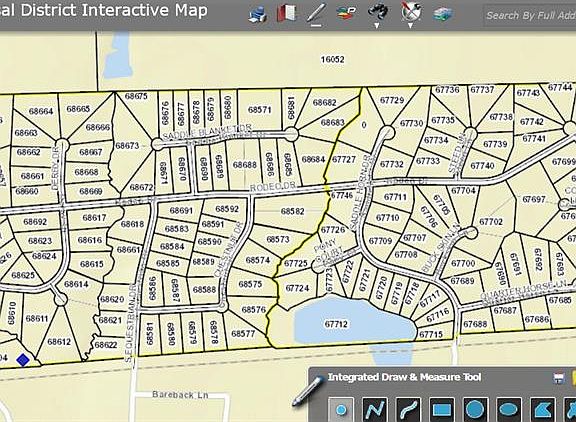Expand the compass tool dropdown arrow
This screenshot has width=576, height=422.
(x=410, y=26)
